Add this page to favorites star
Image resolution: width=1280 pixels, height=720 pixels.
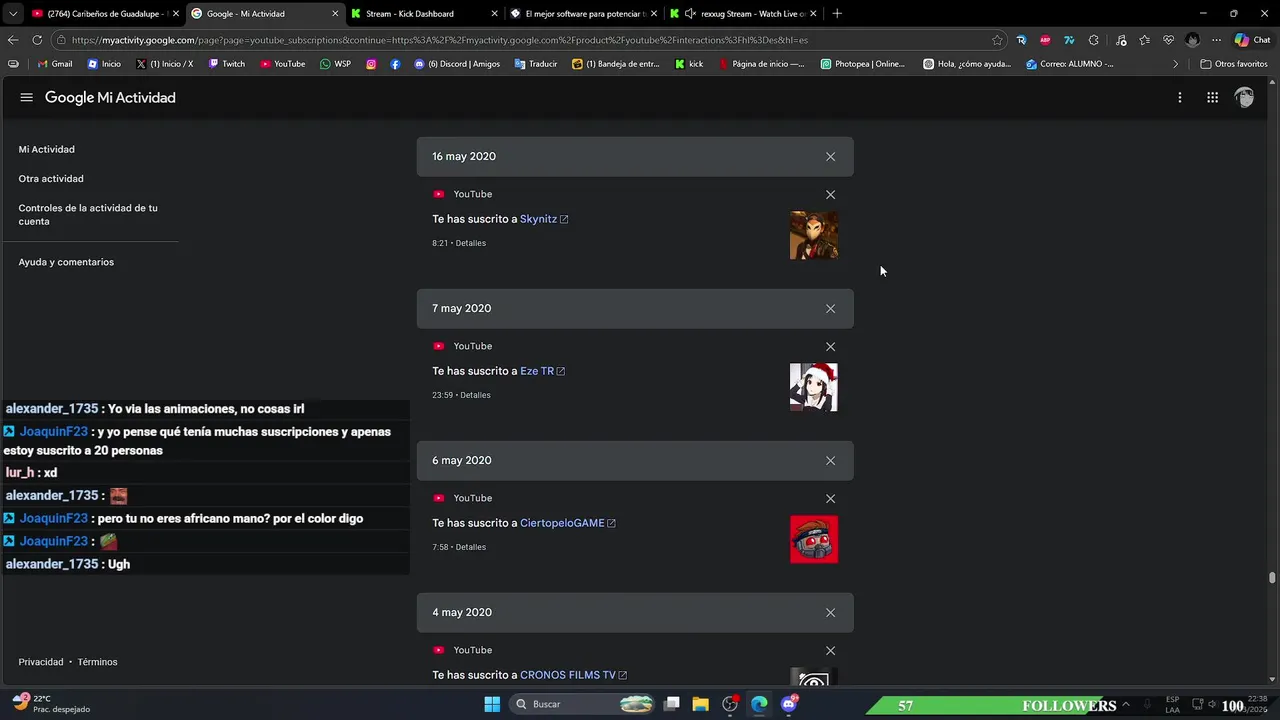coord(997,40)
